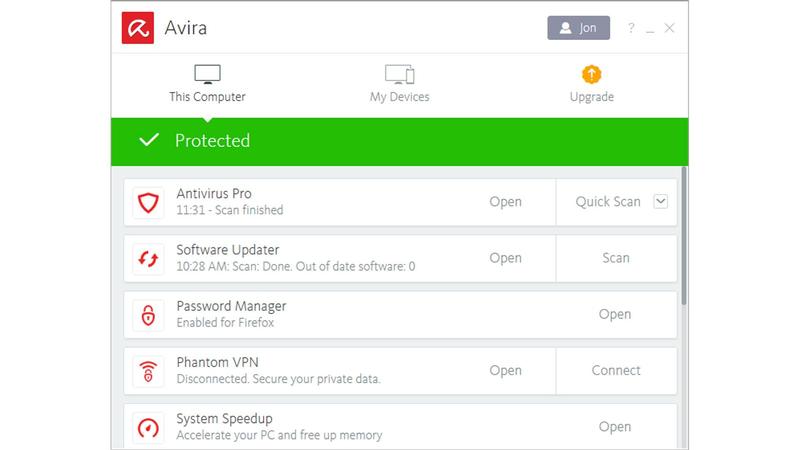800x450 pixels.
Task: Expand the Quick Scan dropdown arrow
Action: click(x=660, y=202)
